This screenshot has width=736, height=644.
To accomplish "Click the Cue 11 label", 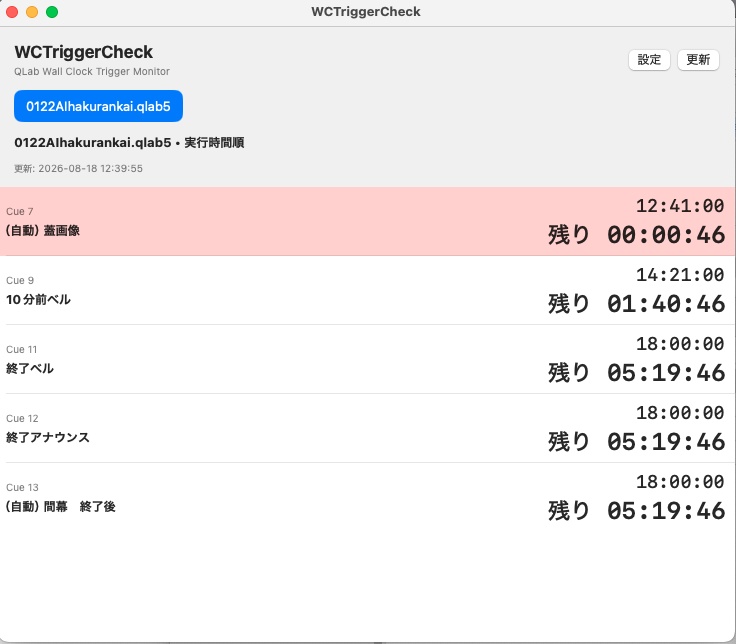I will [22, 349].
